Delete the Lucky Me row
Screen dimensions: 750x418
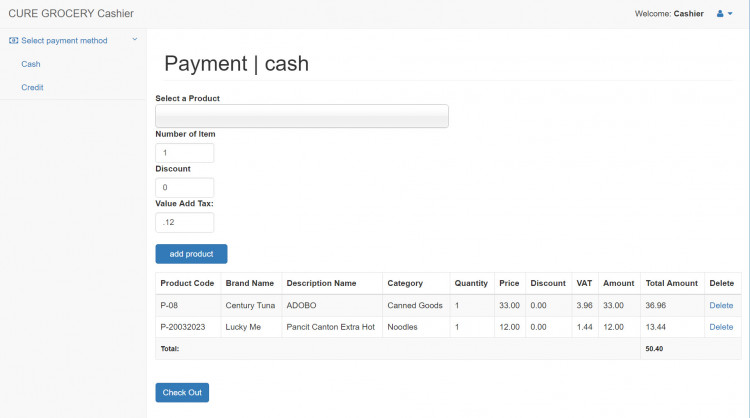(x=721, y=327)
